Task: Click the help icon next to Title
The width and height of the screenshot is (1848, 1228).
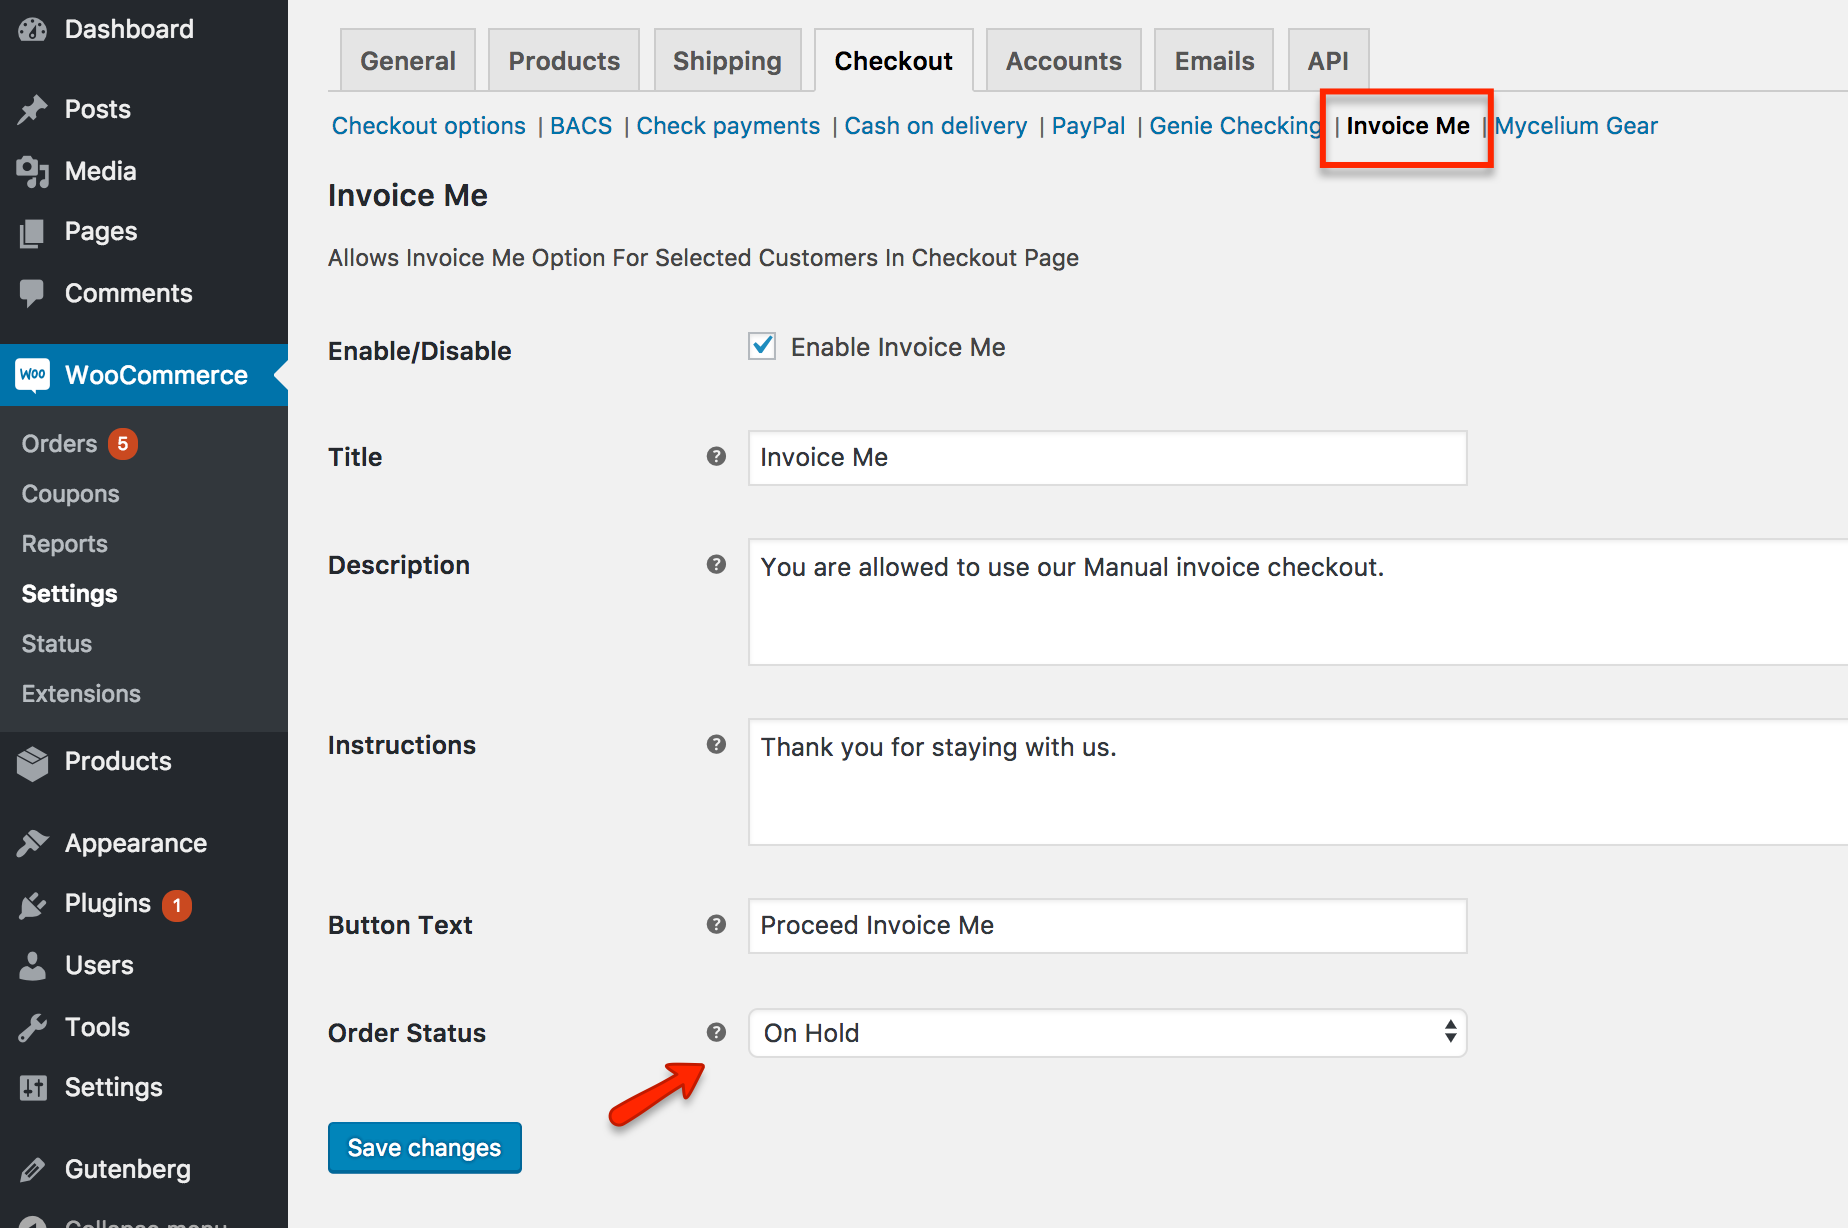Action: pyautogui.click(x=716, y=456)
